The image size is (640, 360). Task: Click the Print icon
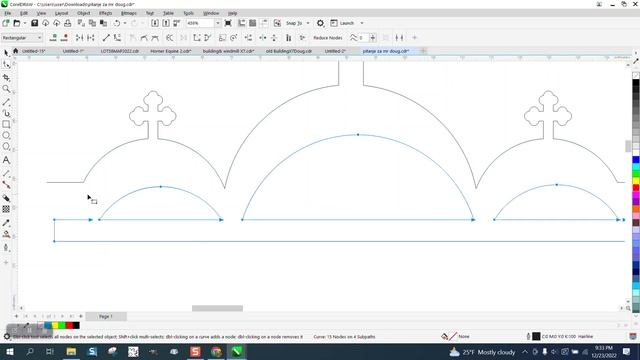(68, 23)
